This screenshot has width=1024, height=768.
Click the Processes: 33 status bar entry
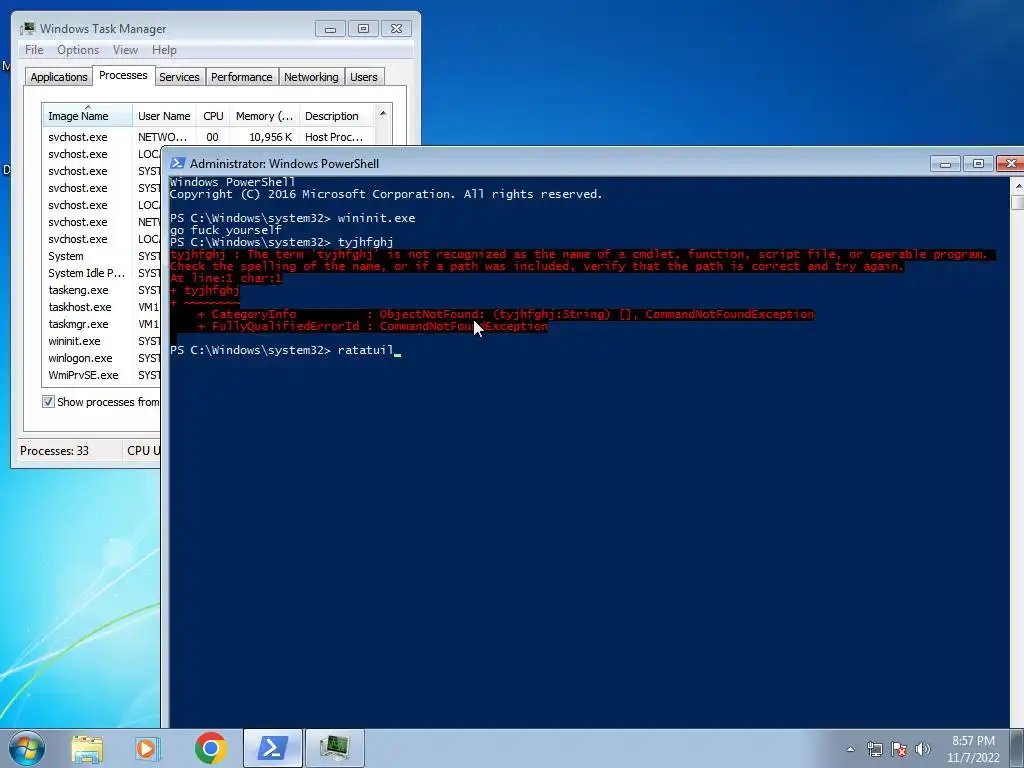[x=54, y=451]
